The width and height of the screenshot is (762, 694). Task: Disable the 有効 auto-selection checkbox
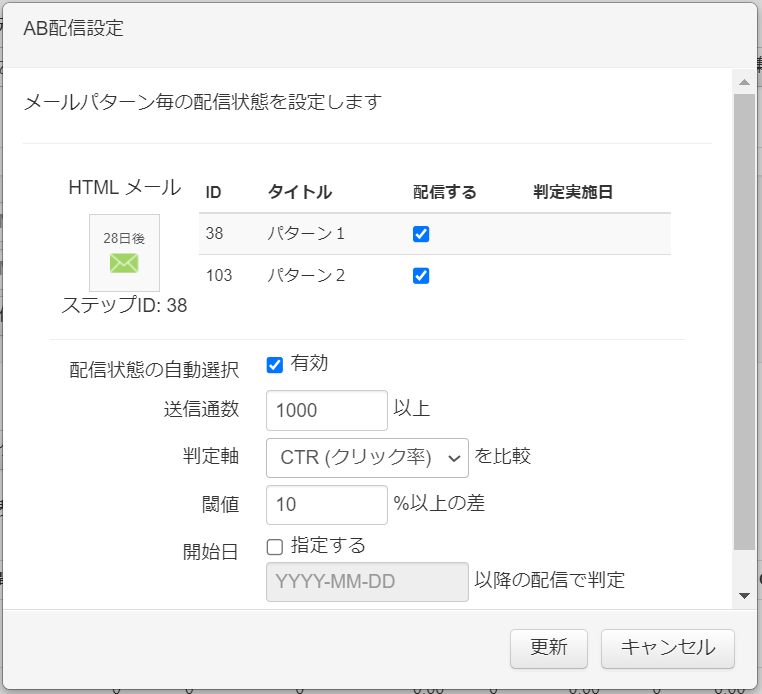(x=275, y=365)
